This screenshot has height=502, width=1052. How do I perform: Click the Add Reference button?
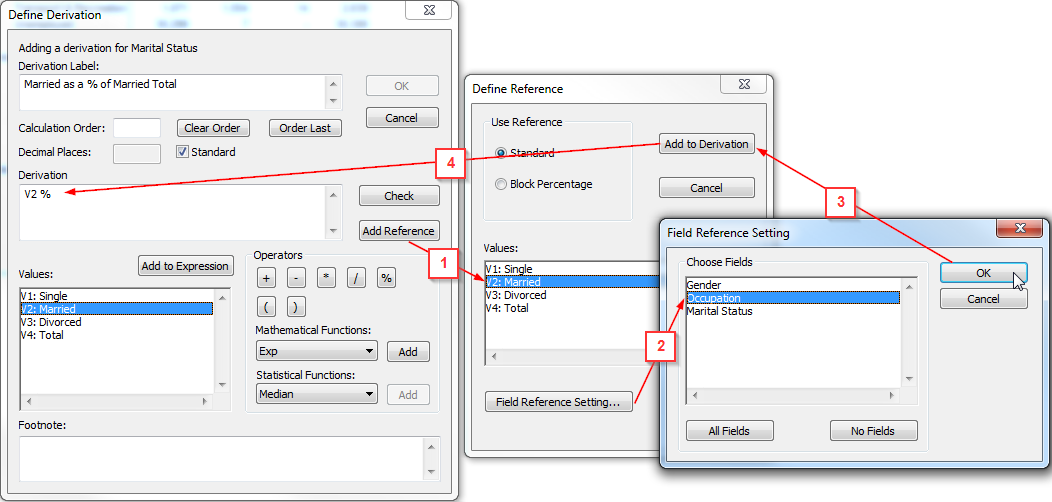(x=398, y=231)
